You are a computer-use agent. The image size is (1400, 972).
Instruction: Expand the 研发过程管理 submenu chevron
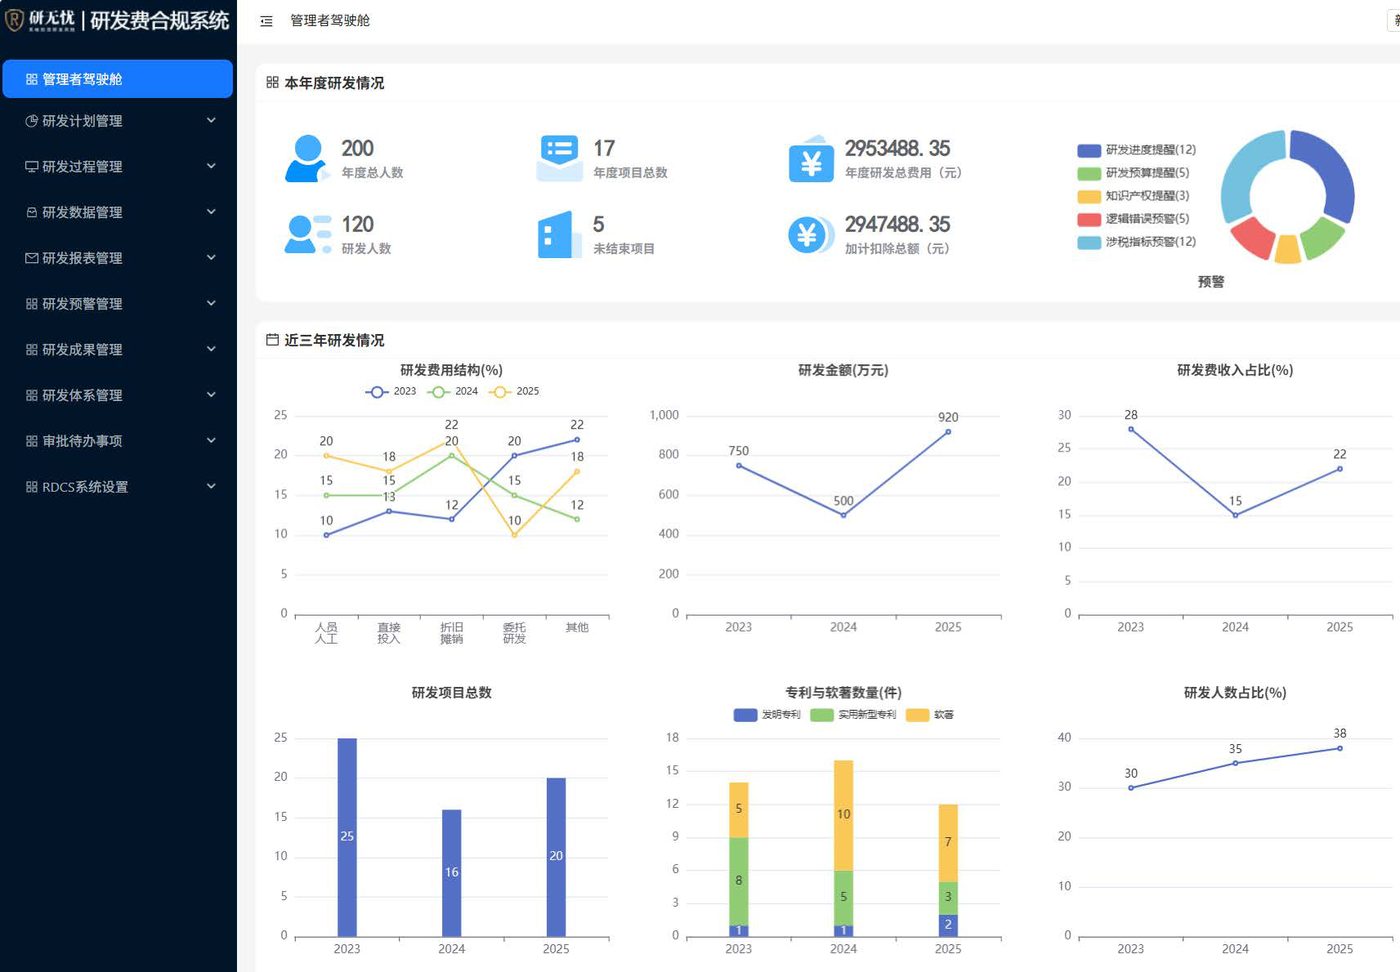[211, 167]
